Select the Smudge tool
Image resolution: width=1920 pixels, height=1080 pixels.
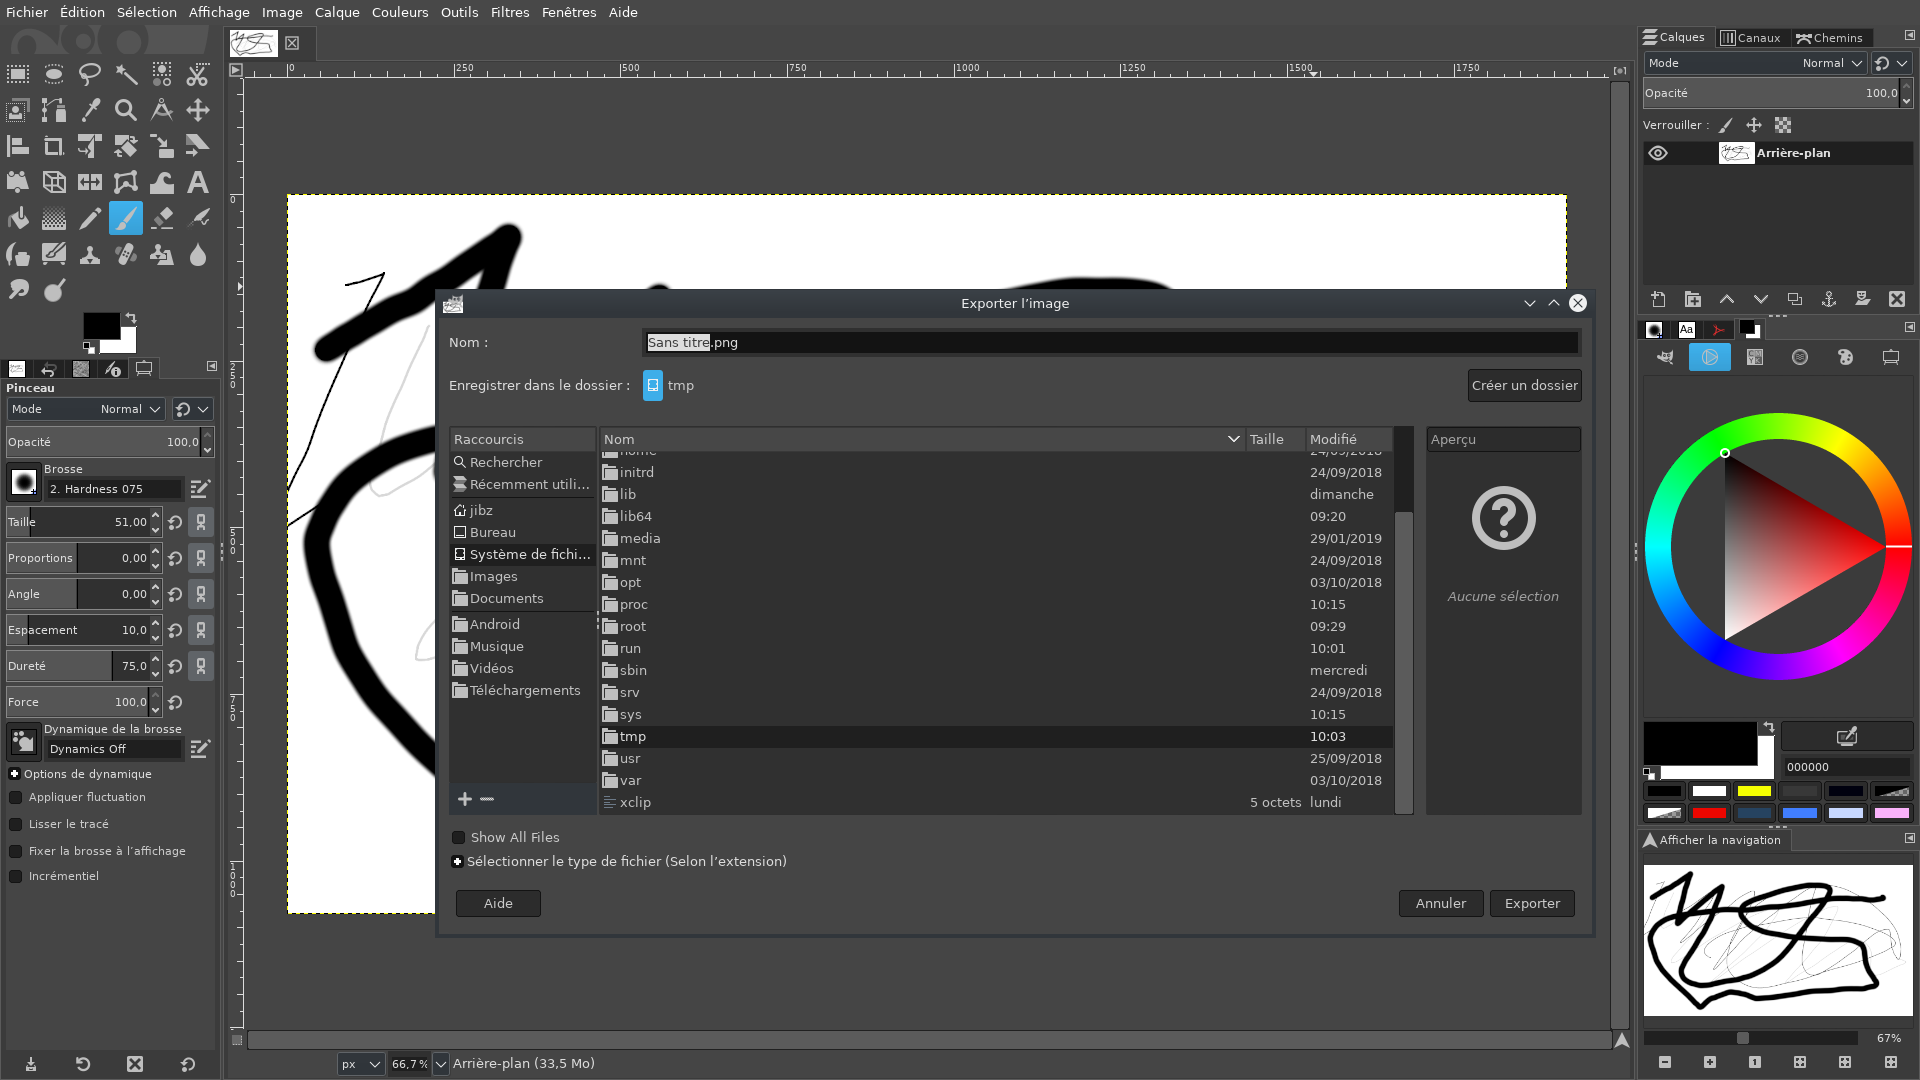18,290
